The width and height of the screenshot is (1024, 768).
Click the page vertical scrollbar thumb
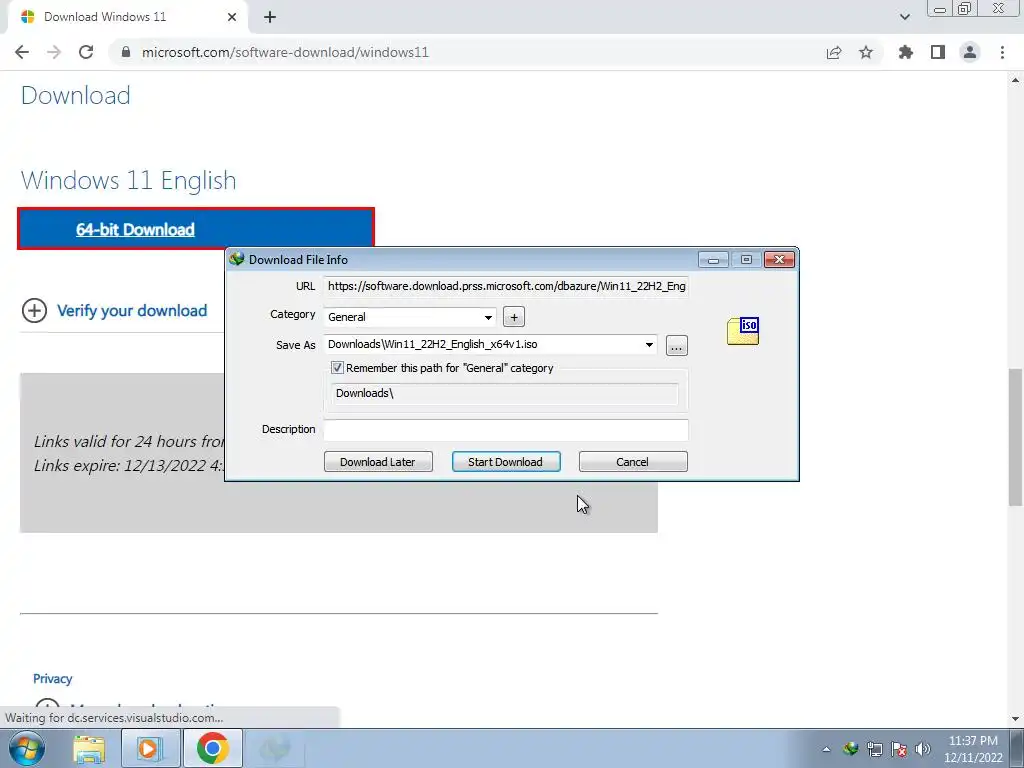click(x=1015, y=437)
